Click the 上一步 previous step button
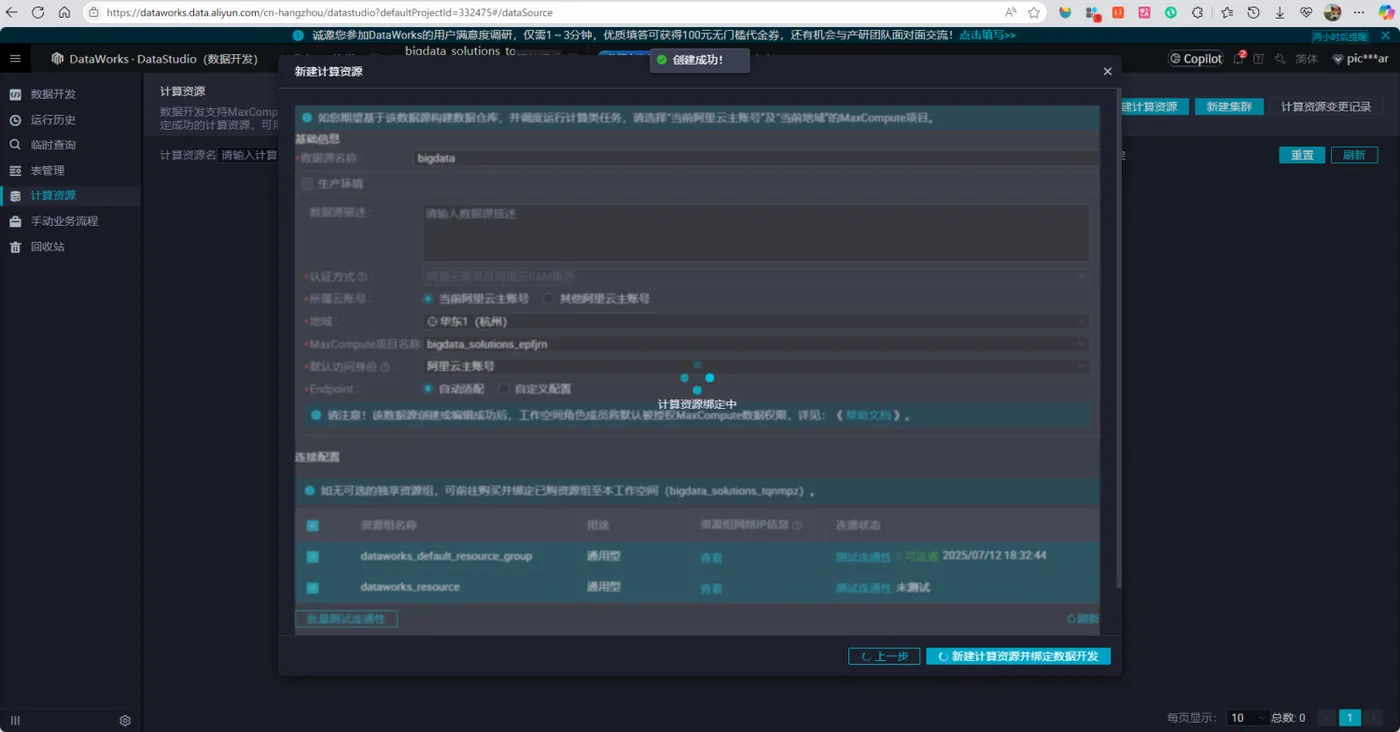This screenshot has width=1400, height=732. pyautogui.click(x=884, y=657)
